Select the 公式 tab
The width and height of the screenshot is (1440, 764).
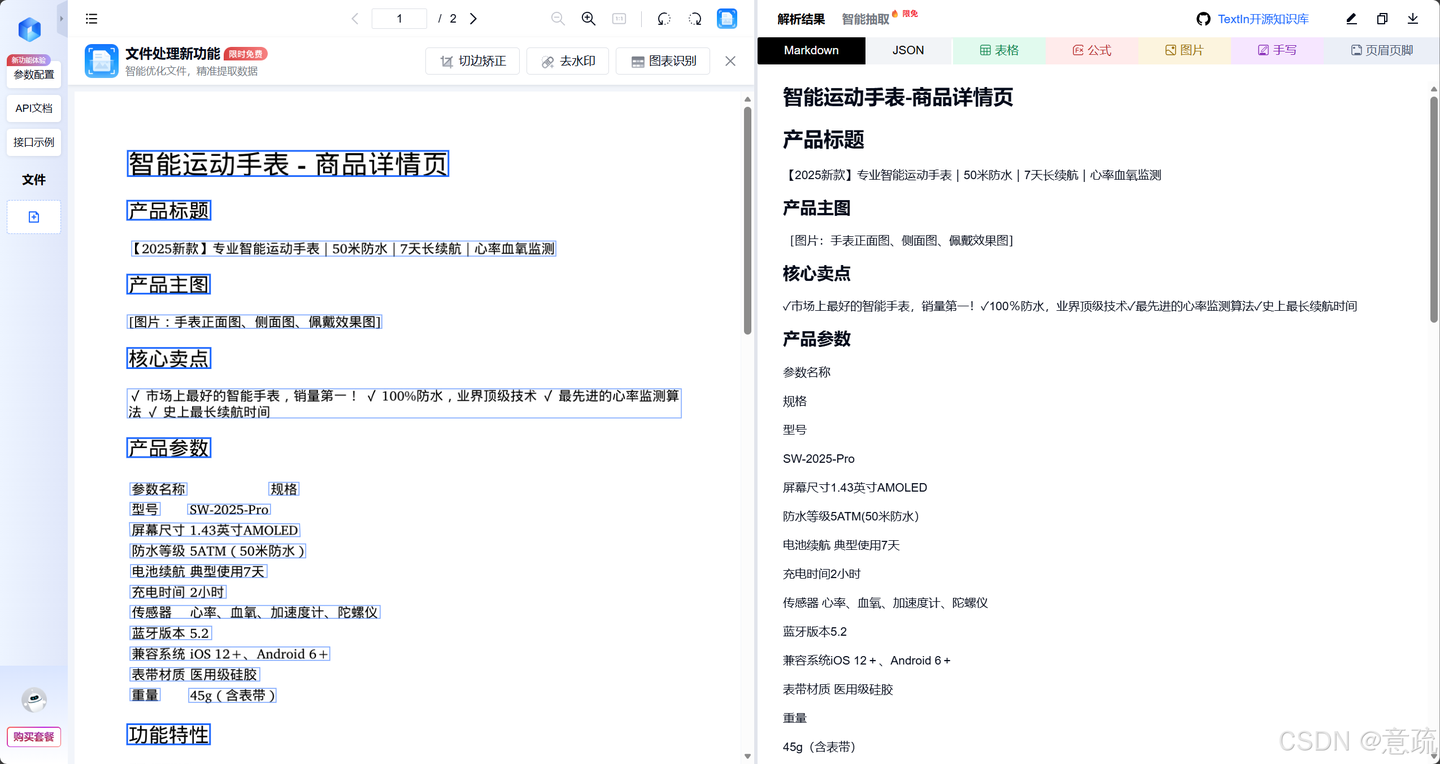click(x=1092, y=50)
